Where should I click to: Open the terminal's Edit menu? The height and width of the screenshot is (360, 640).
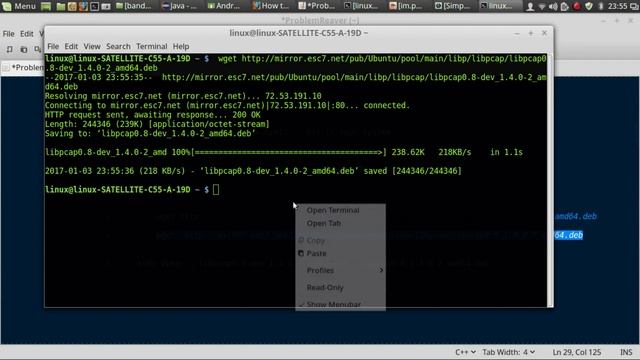point(71,46)
